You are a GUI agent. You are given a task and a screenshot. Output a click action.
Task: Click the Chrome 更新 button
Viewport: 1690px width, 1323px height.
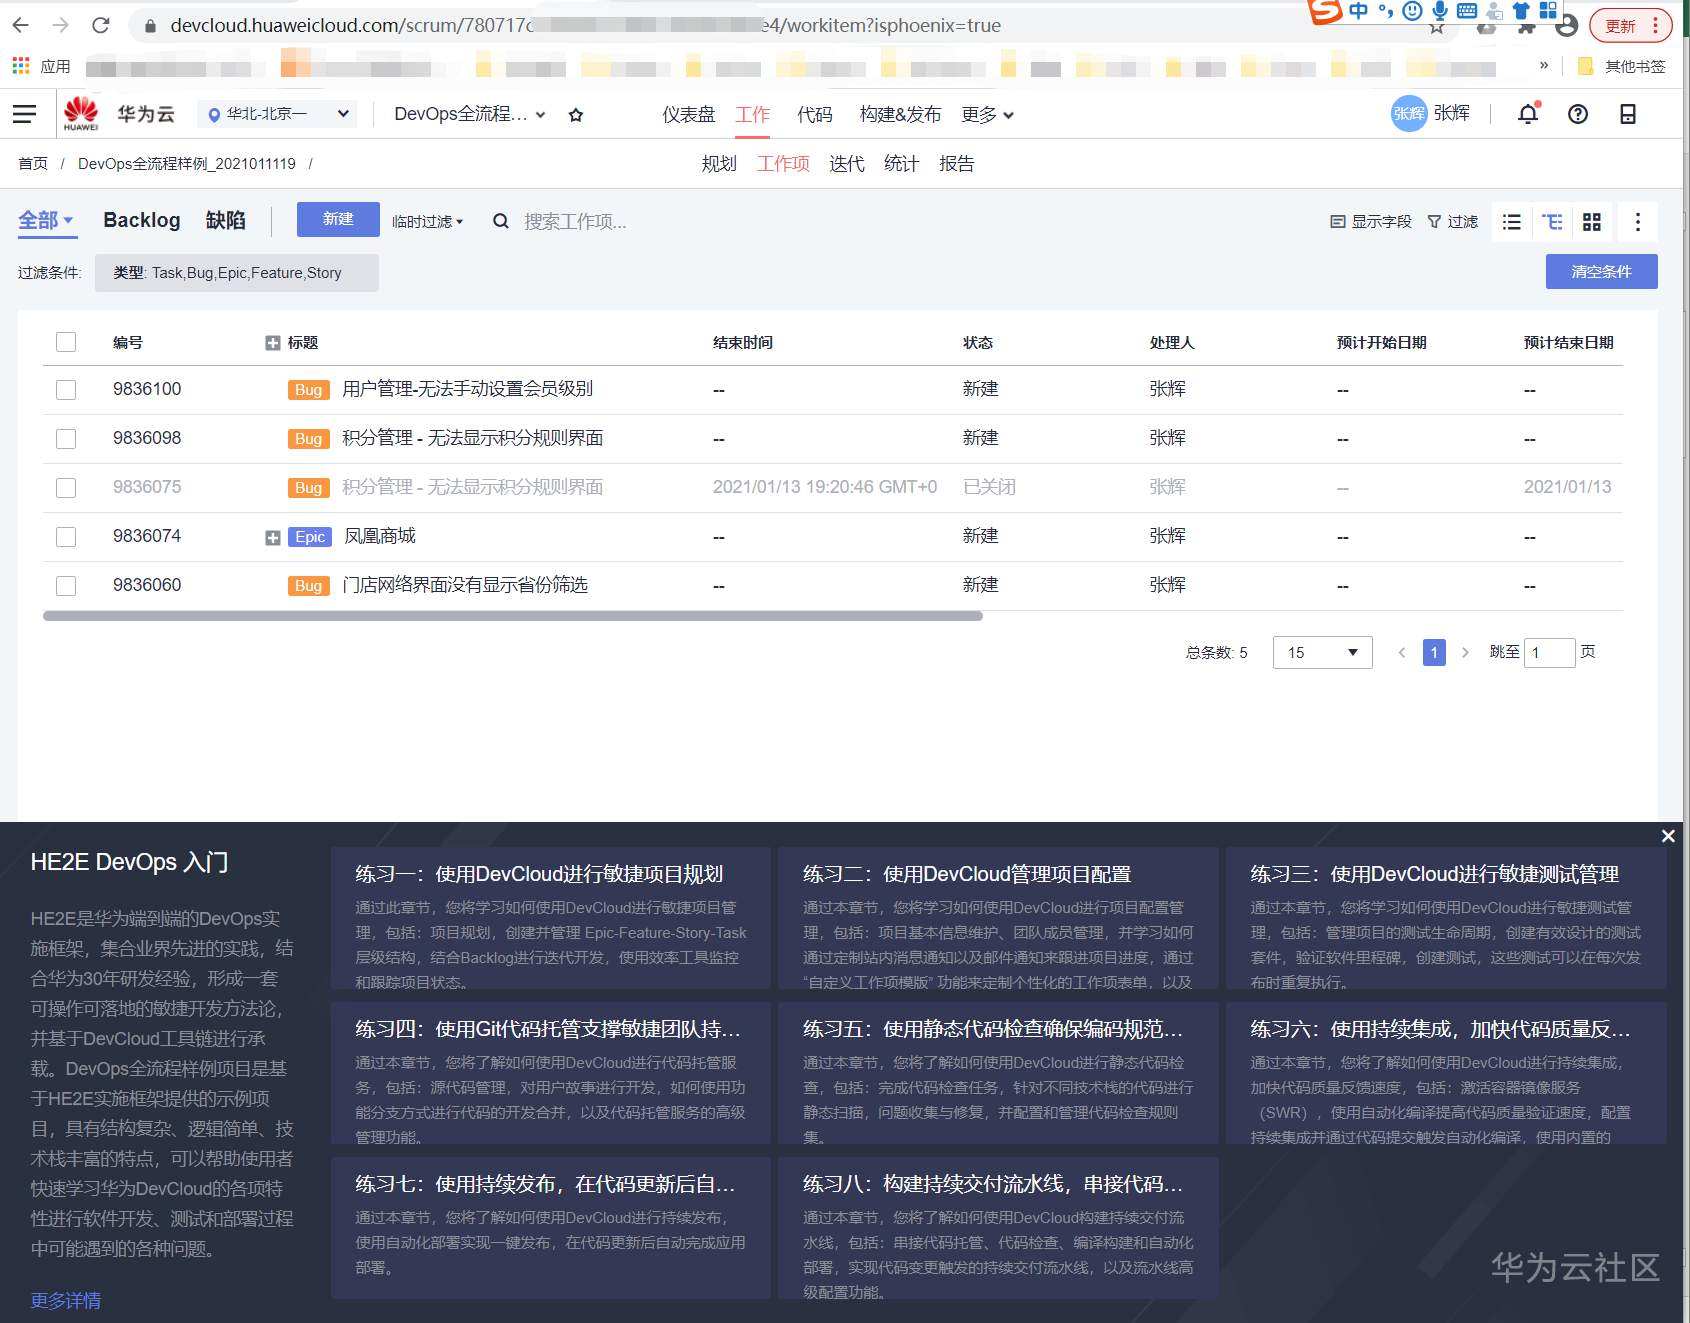[x=1631, y=26]
